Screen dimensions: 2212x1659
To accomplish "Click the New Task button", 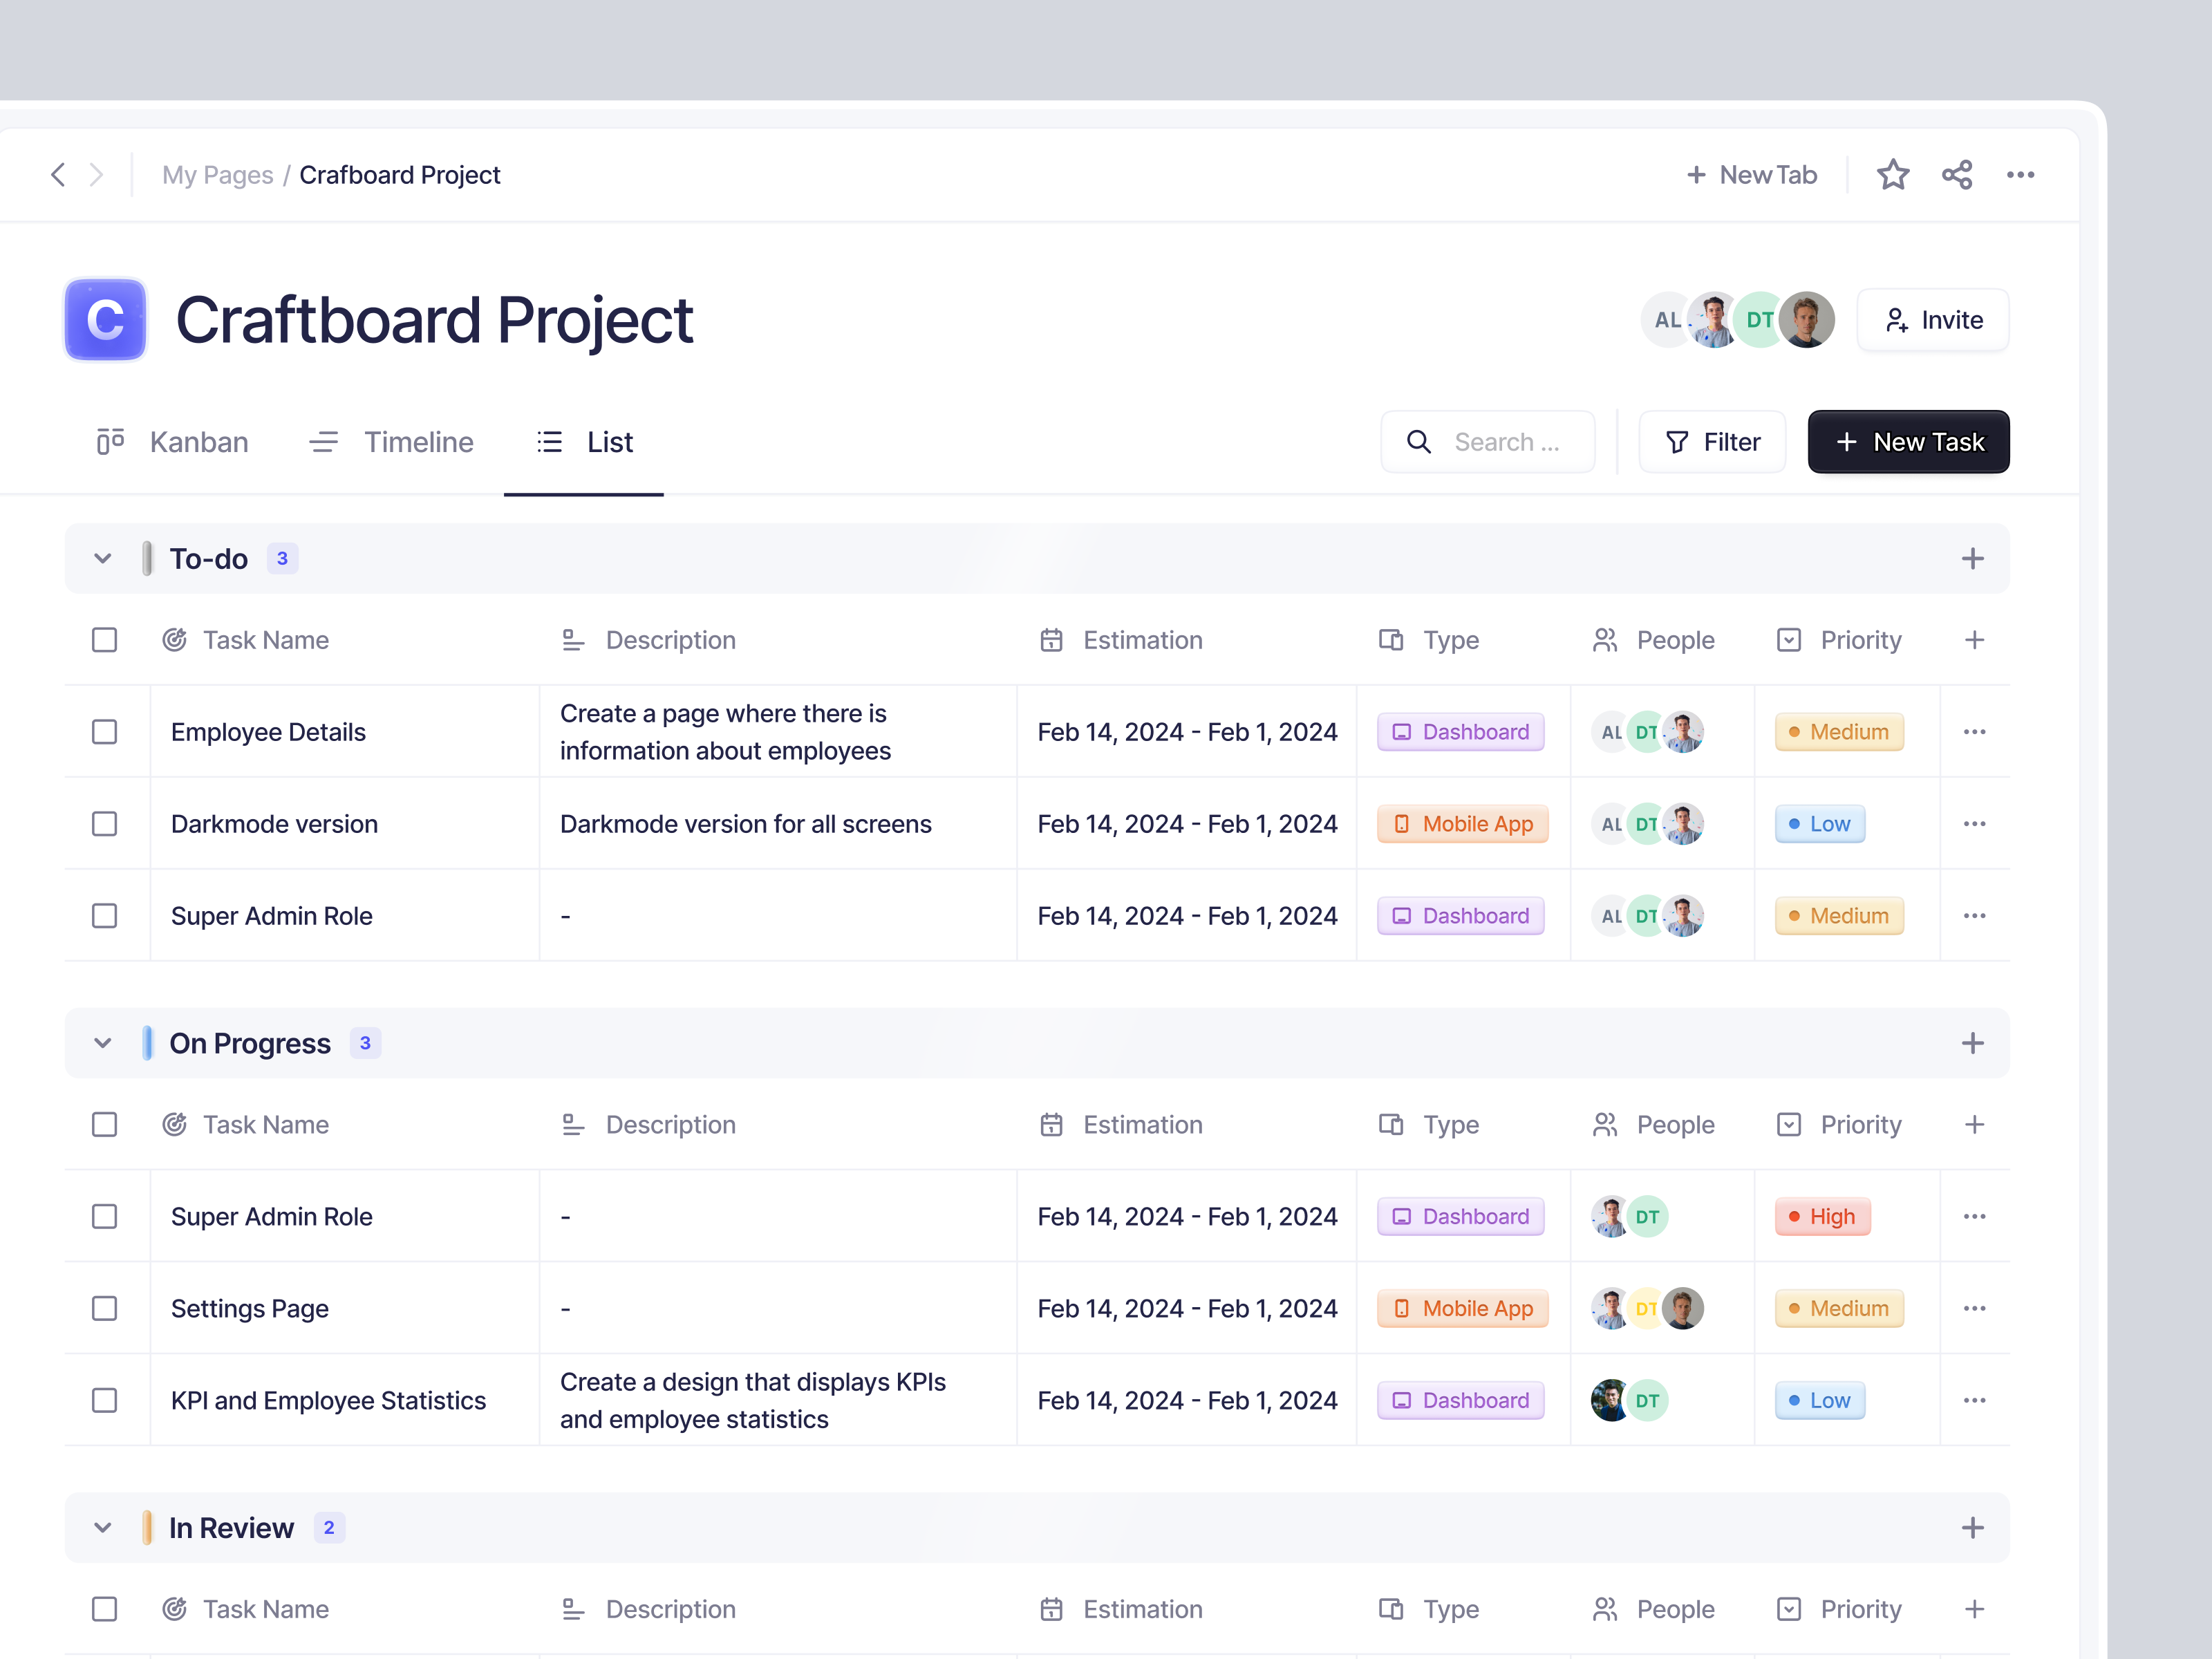I will point(1908,441).
